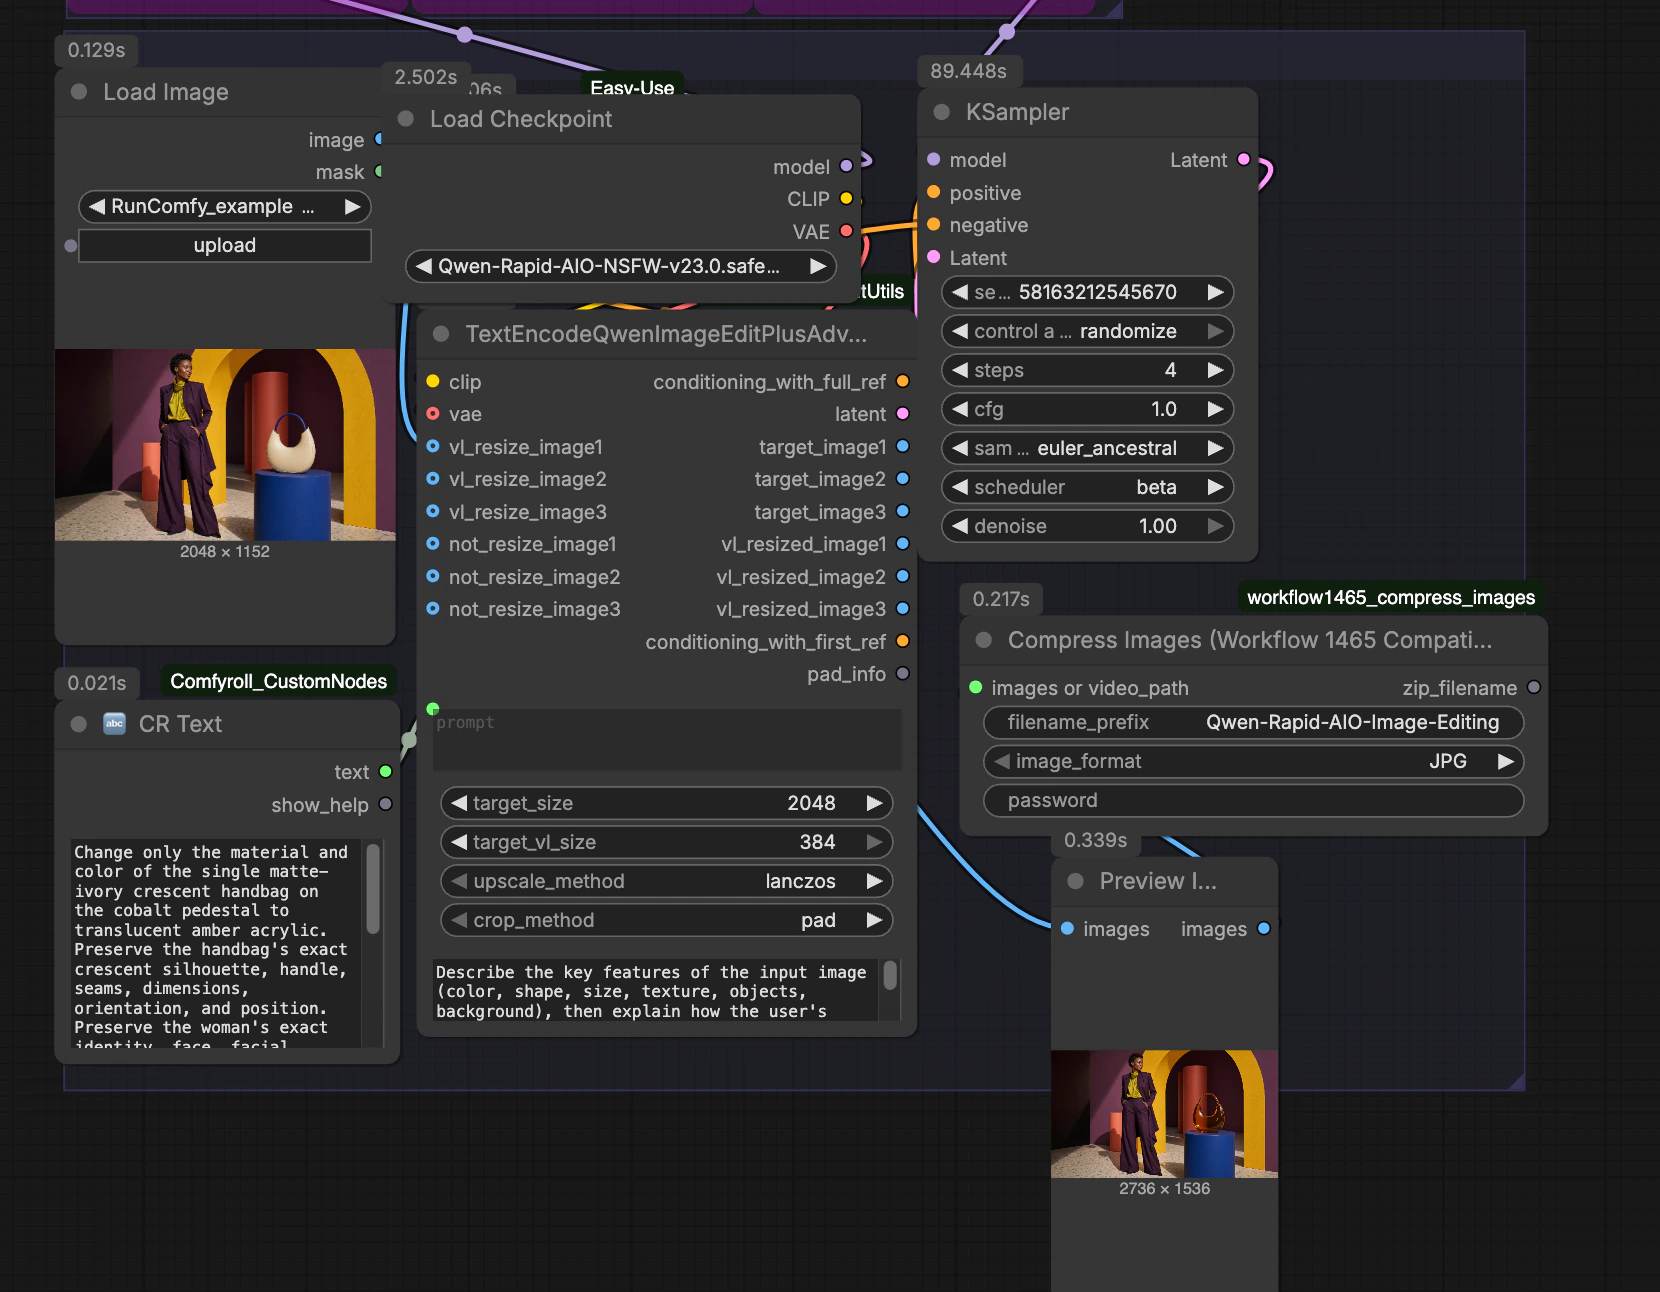Click the model output port of Load Checkpoint
This screenshot has width=1660, height=1292.
(x=846, y=166)
